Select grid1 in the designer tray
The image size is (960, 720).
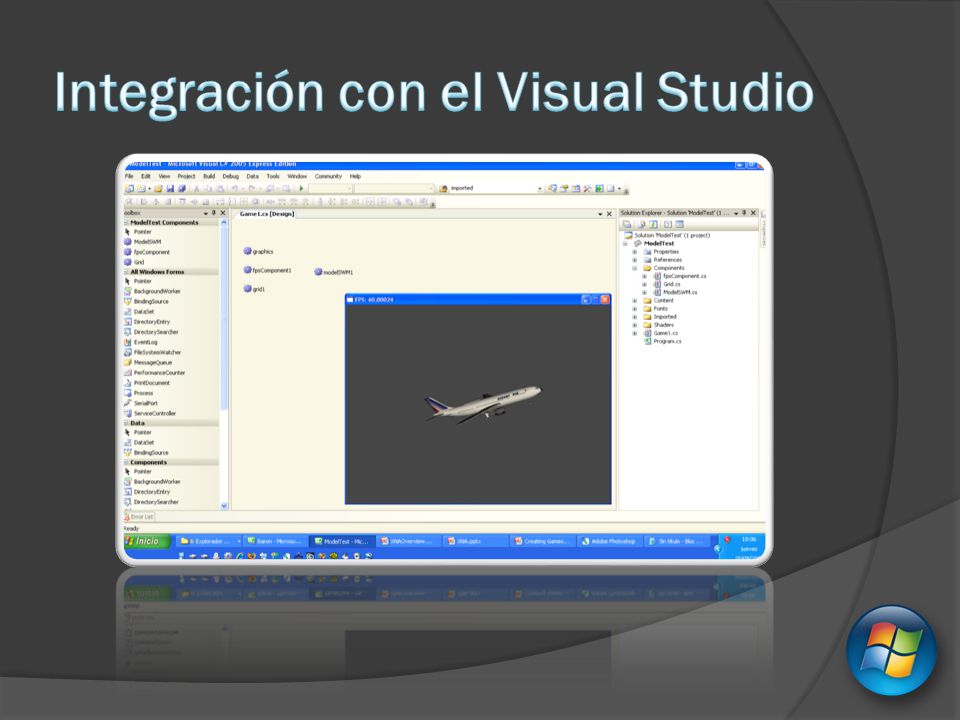point(255,289)
